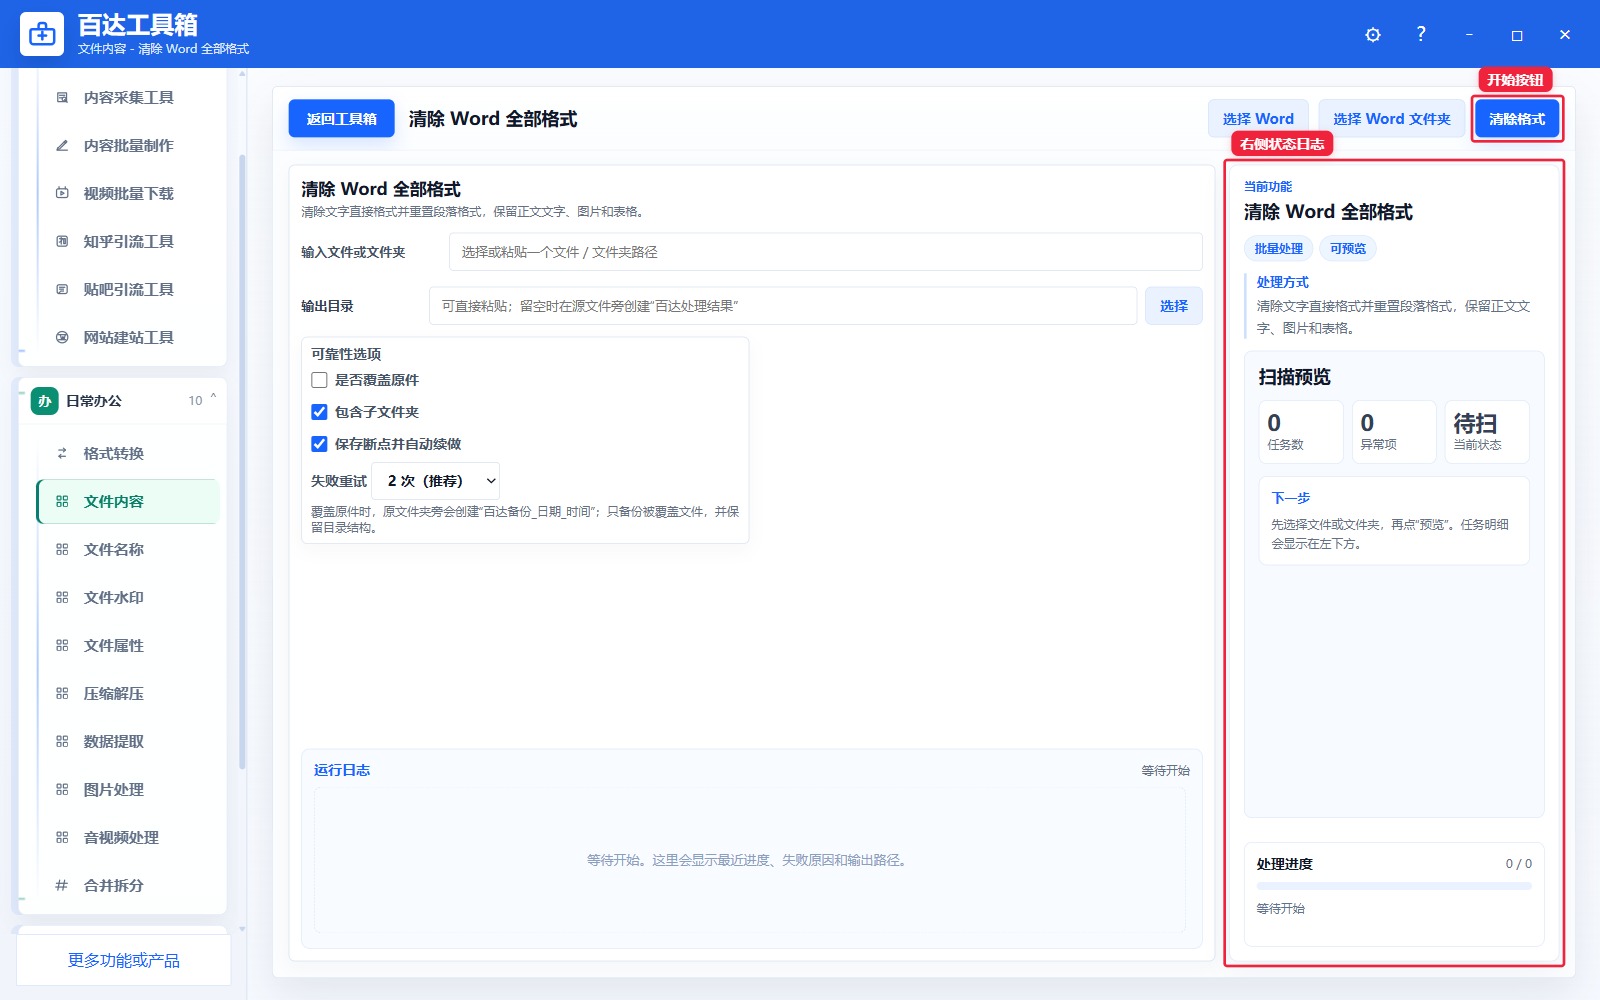Click the 内容采集工具 sidebar icon
Screen dimensions: 1600x1000
(62, 98)
